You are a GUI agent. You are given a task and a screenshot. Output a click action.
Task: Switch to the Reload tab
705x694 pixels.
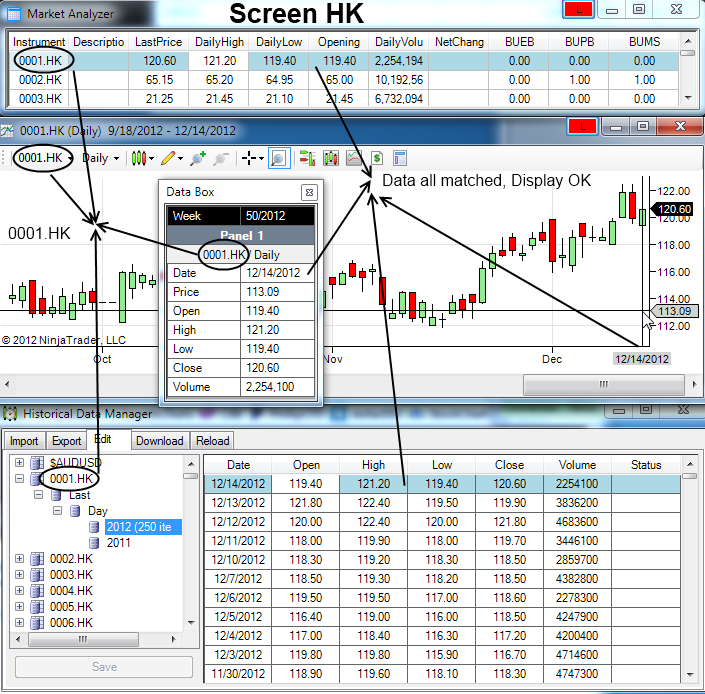pos(213,441)
